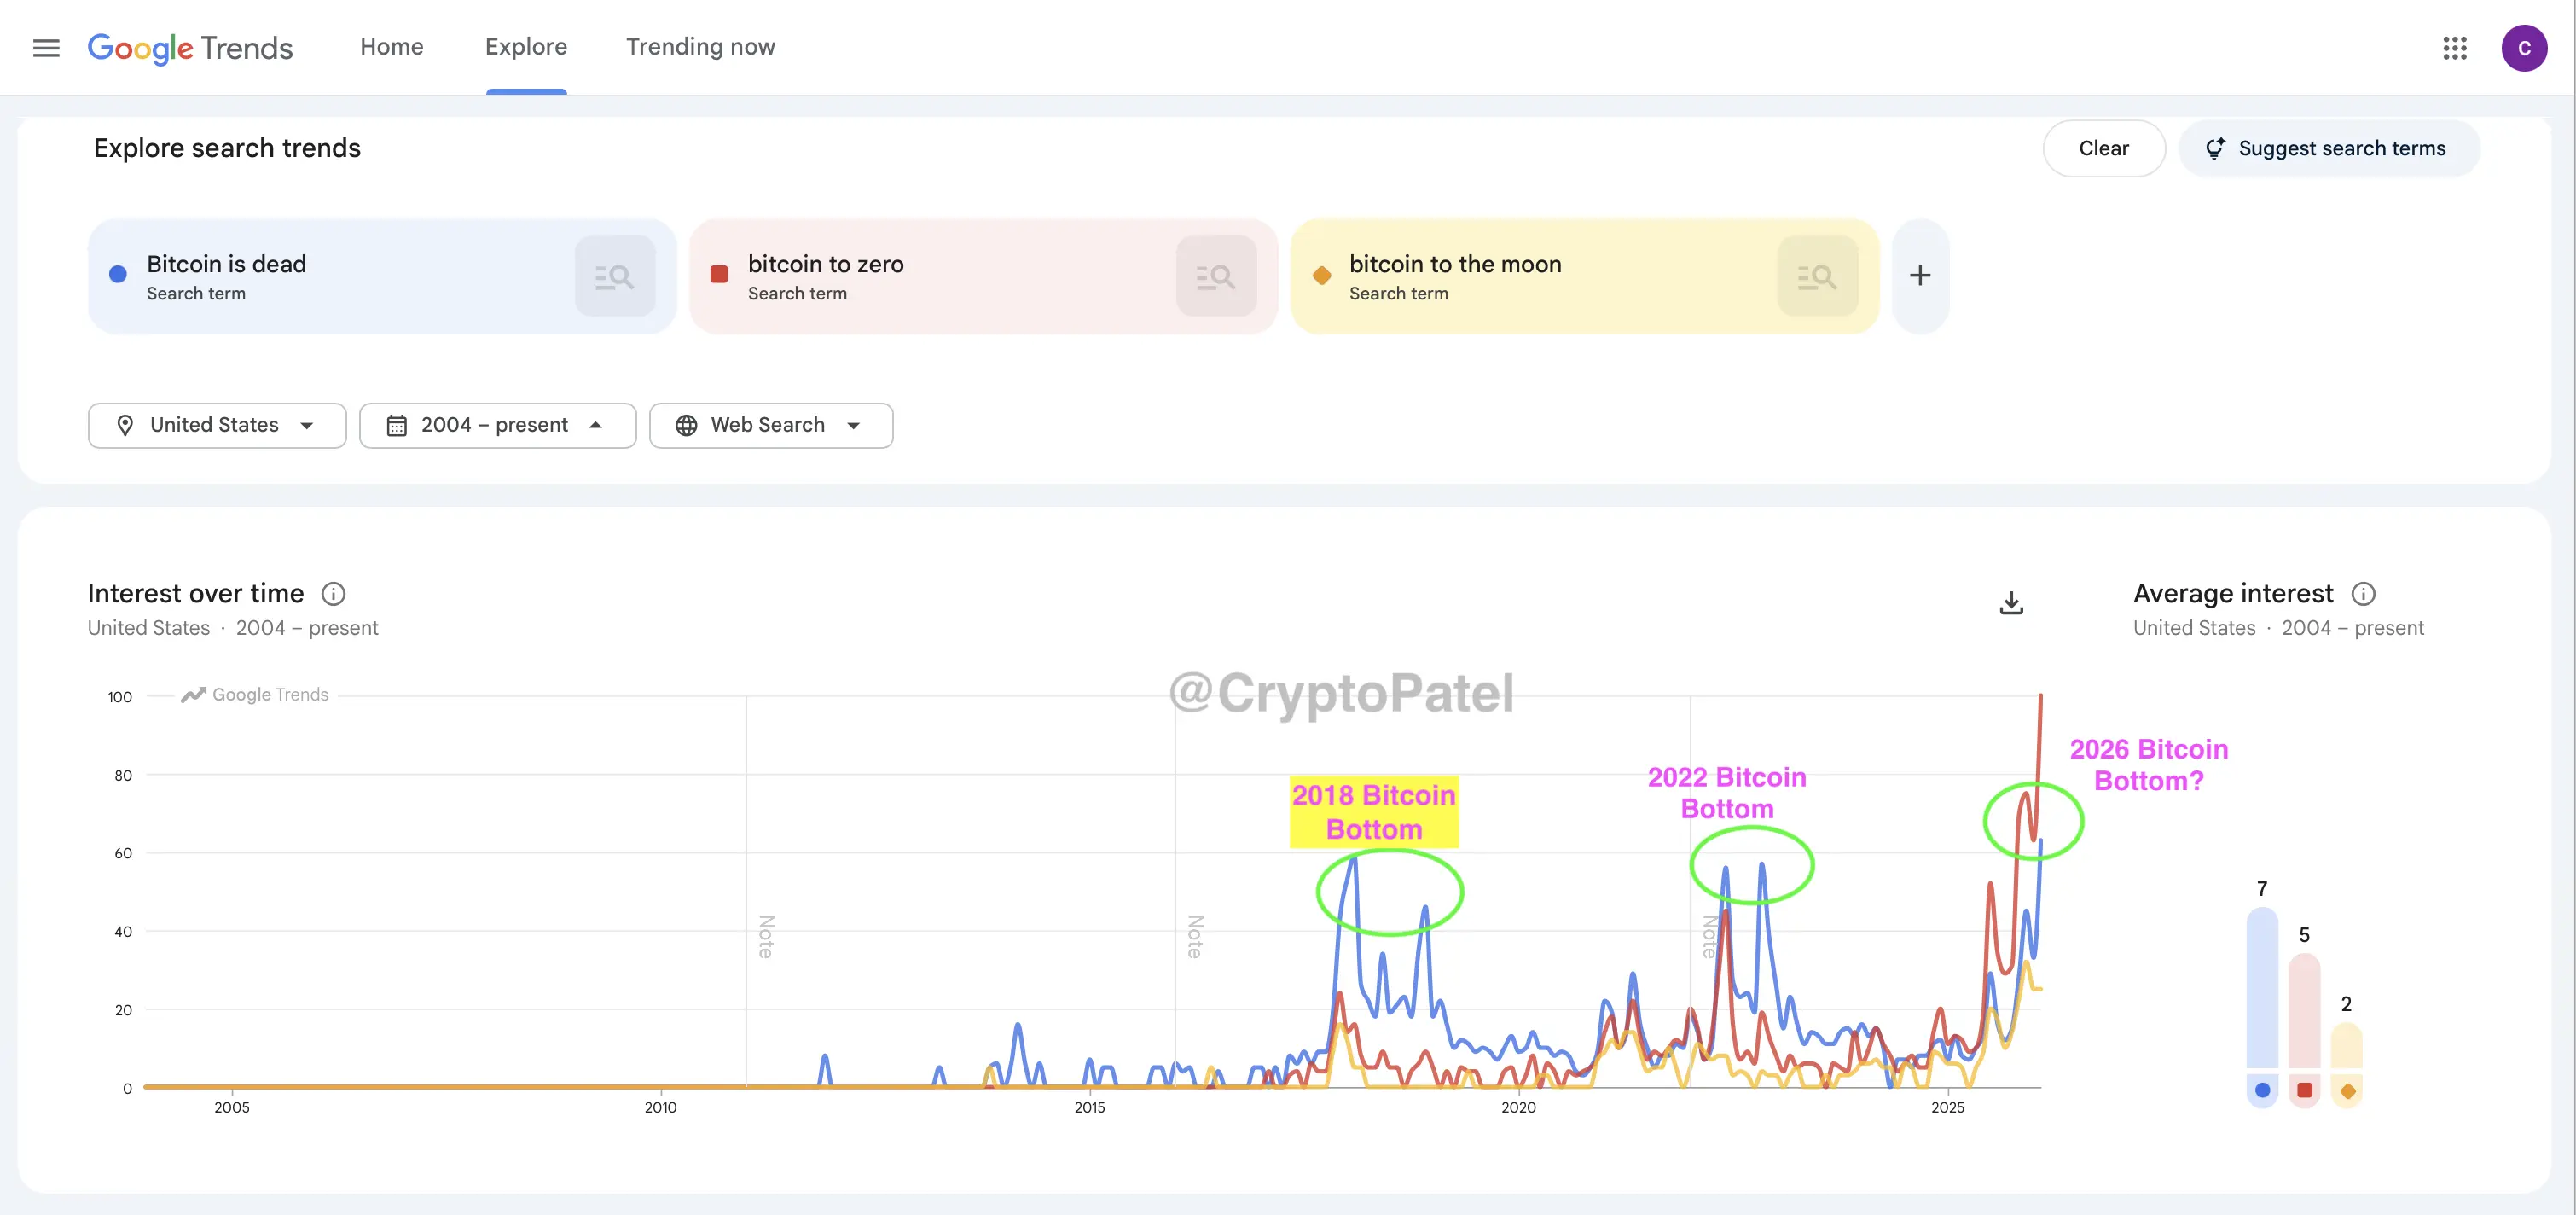The image size is (2576, 1215).
Task: Open the 2004 – present date range dropdown
Action: [497, 426]
